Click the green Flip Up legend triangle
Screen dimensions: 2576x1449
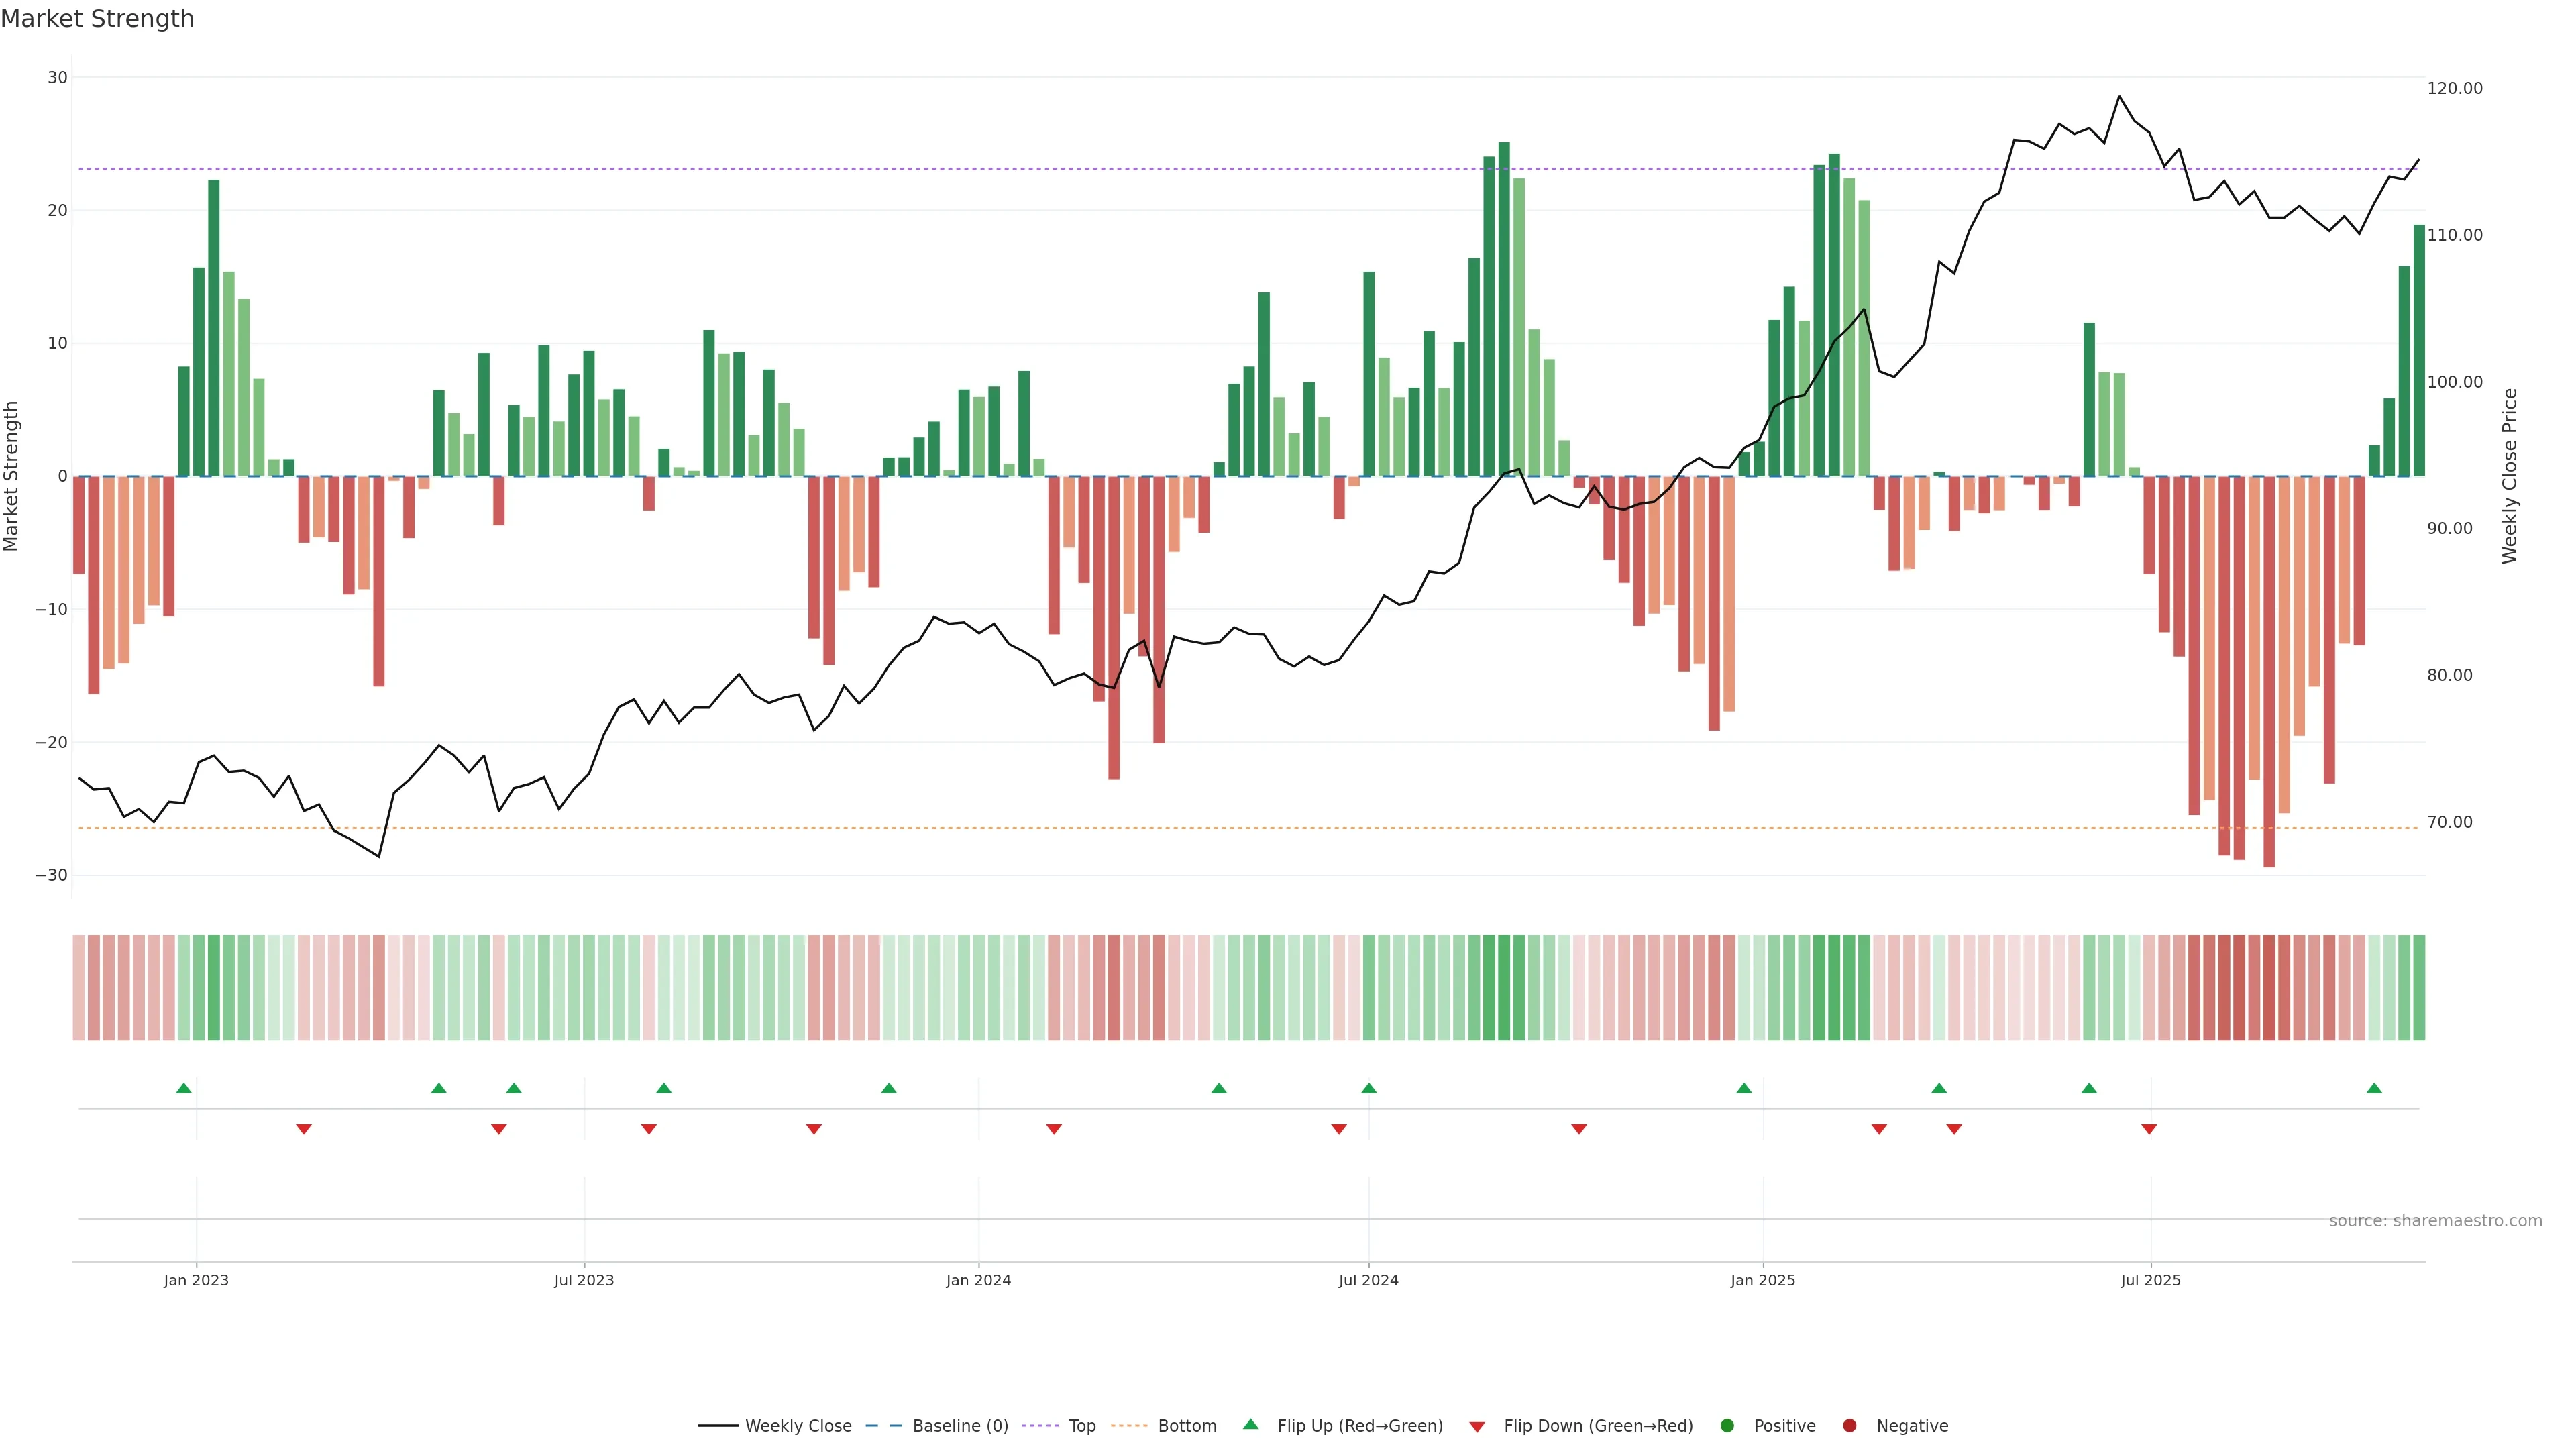pos(1250,1424)
